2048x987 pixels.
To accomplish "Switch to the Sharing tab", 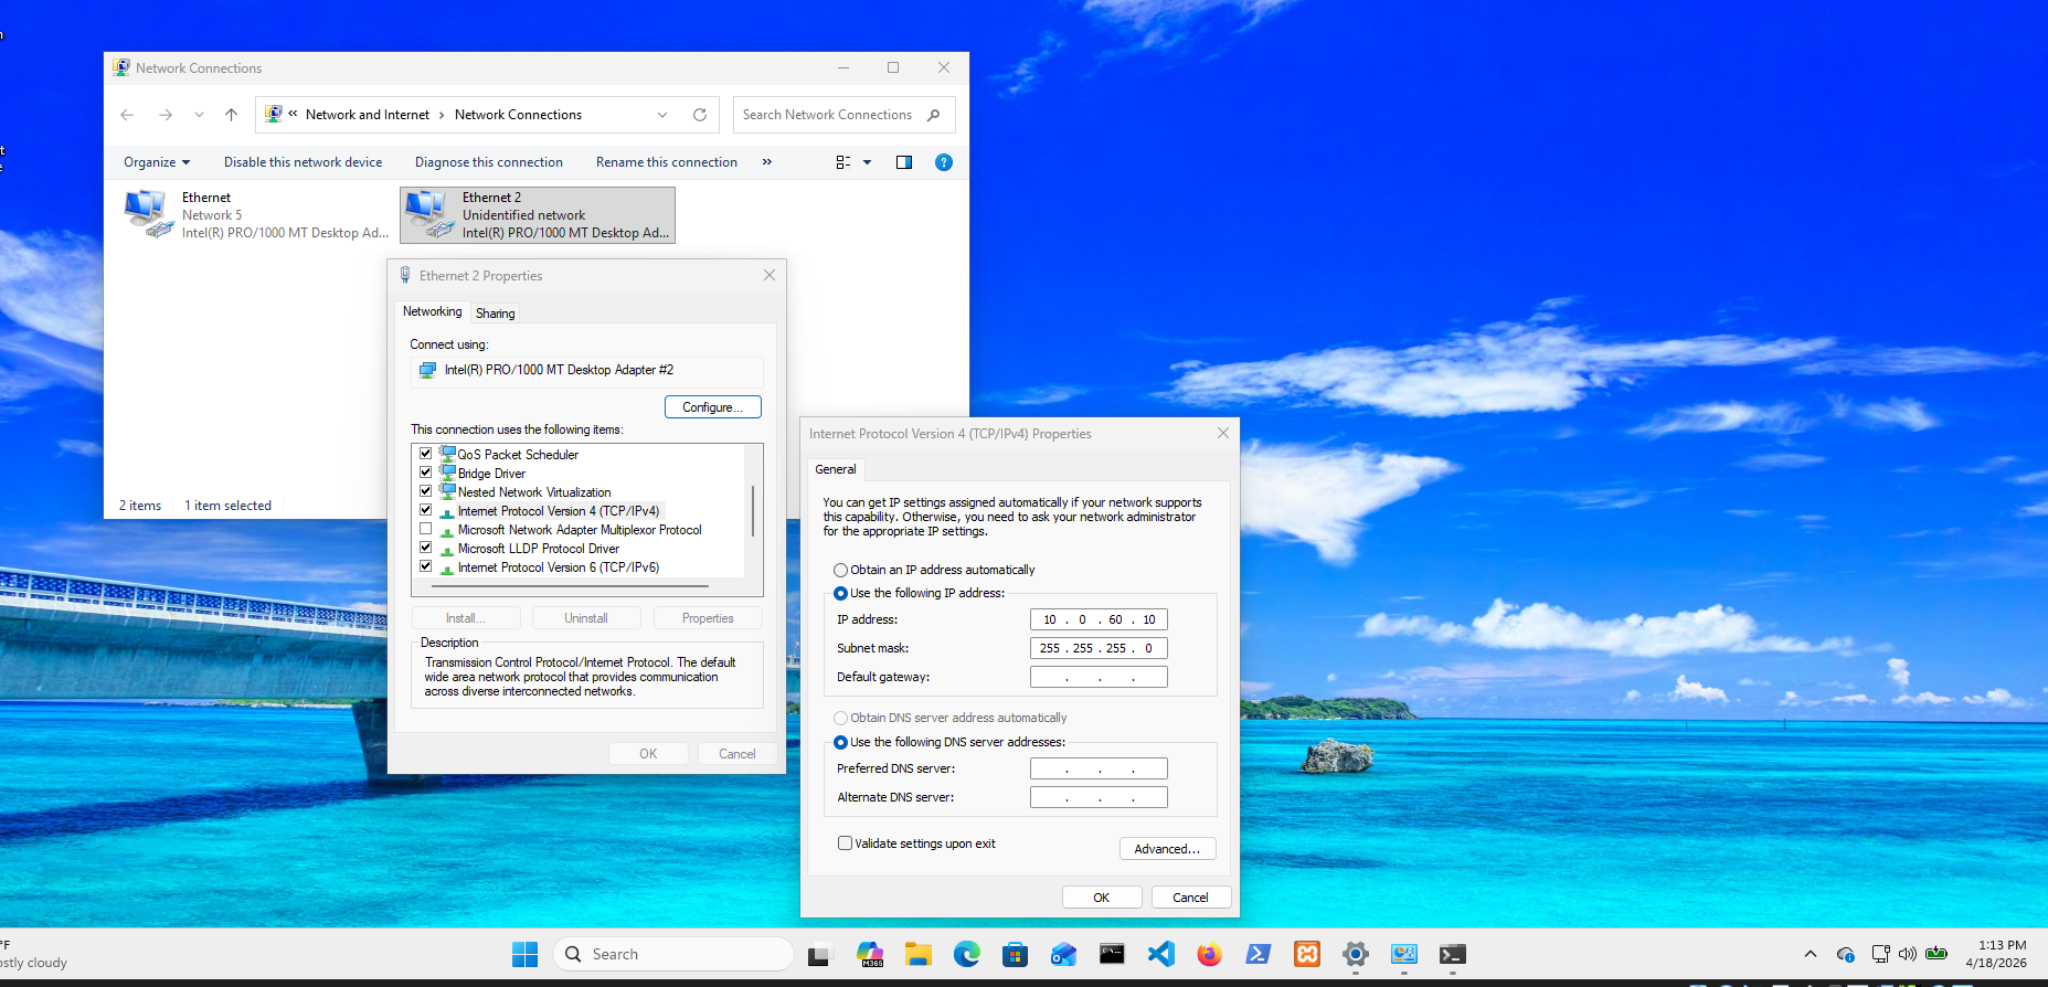I will pos(495,313).
